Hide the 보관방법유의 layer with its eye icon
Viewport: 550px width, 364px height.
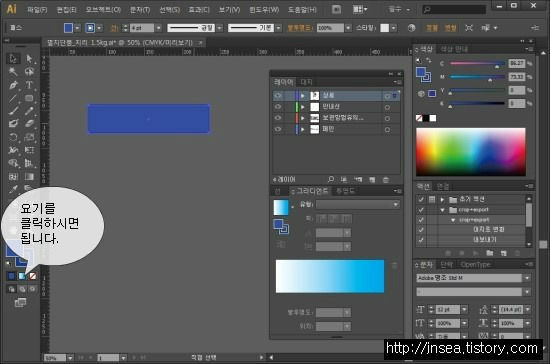[278, 118]
